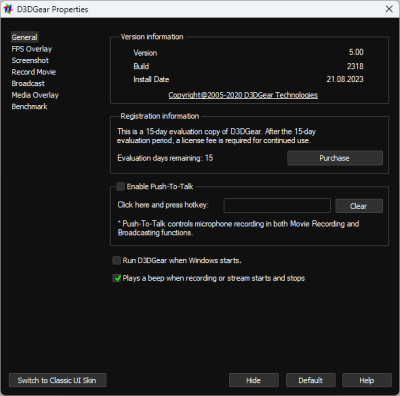Restore settings with Default button
Screen dimensions: 400x396
click(311, 380)
